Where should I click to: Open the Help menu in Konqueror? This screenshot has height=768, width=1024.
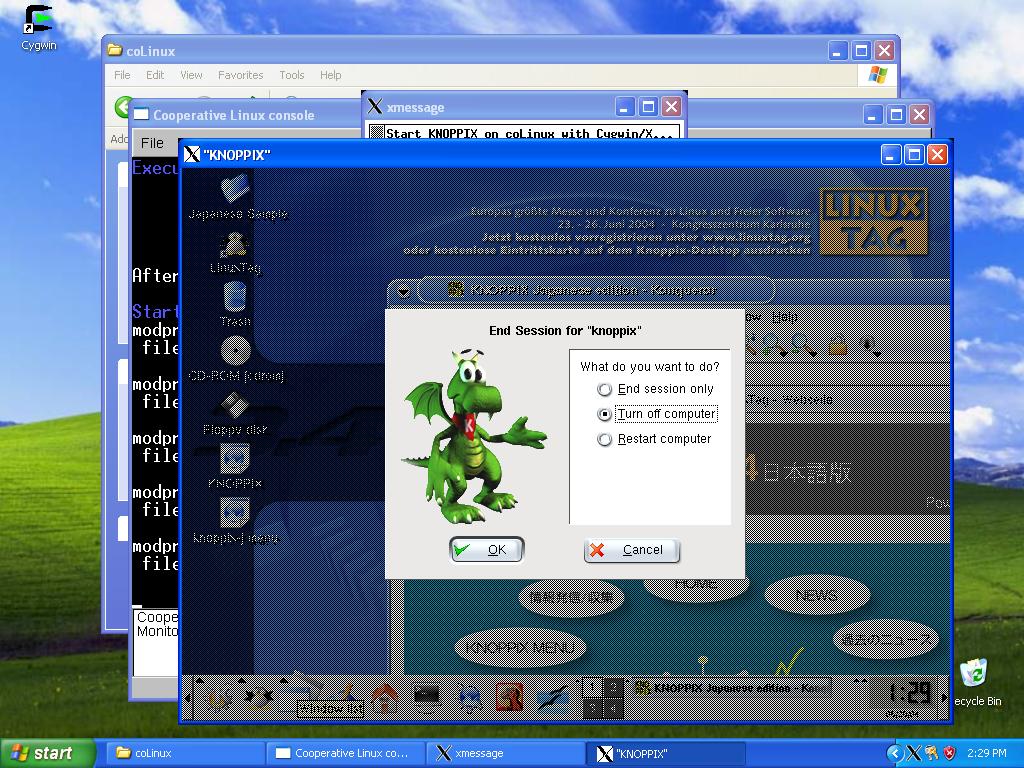[x=784, y=317]
